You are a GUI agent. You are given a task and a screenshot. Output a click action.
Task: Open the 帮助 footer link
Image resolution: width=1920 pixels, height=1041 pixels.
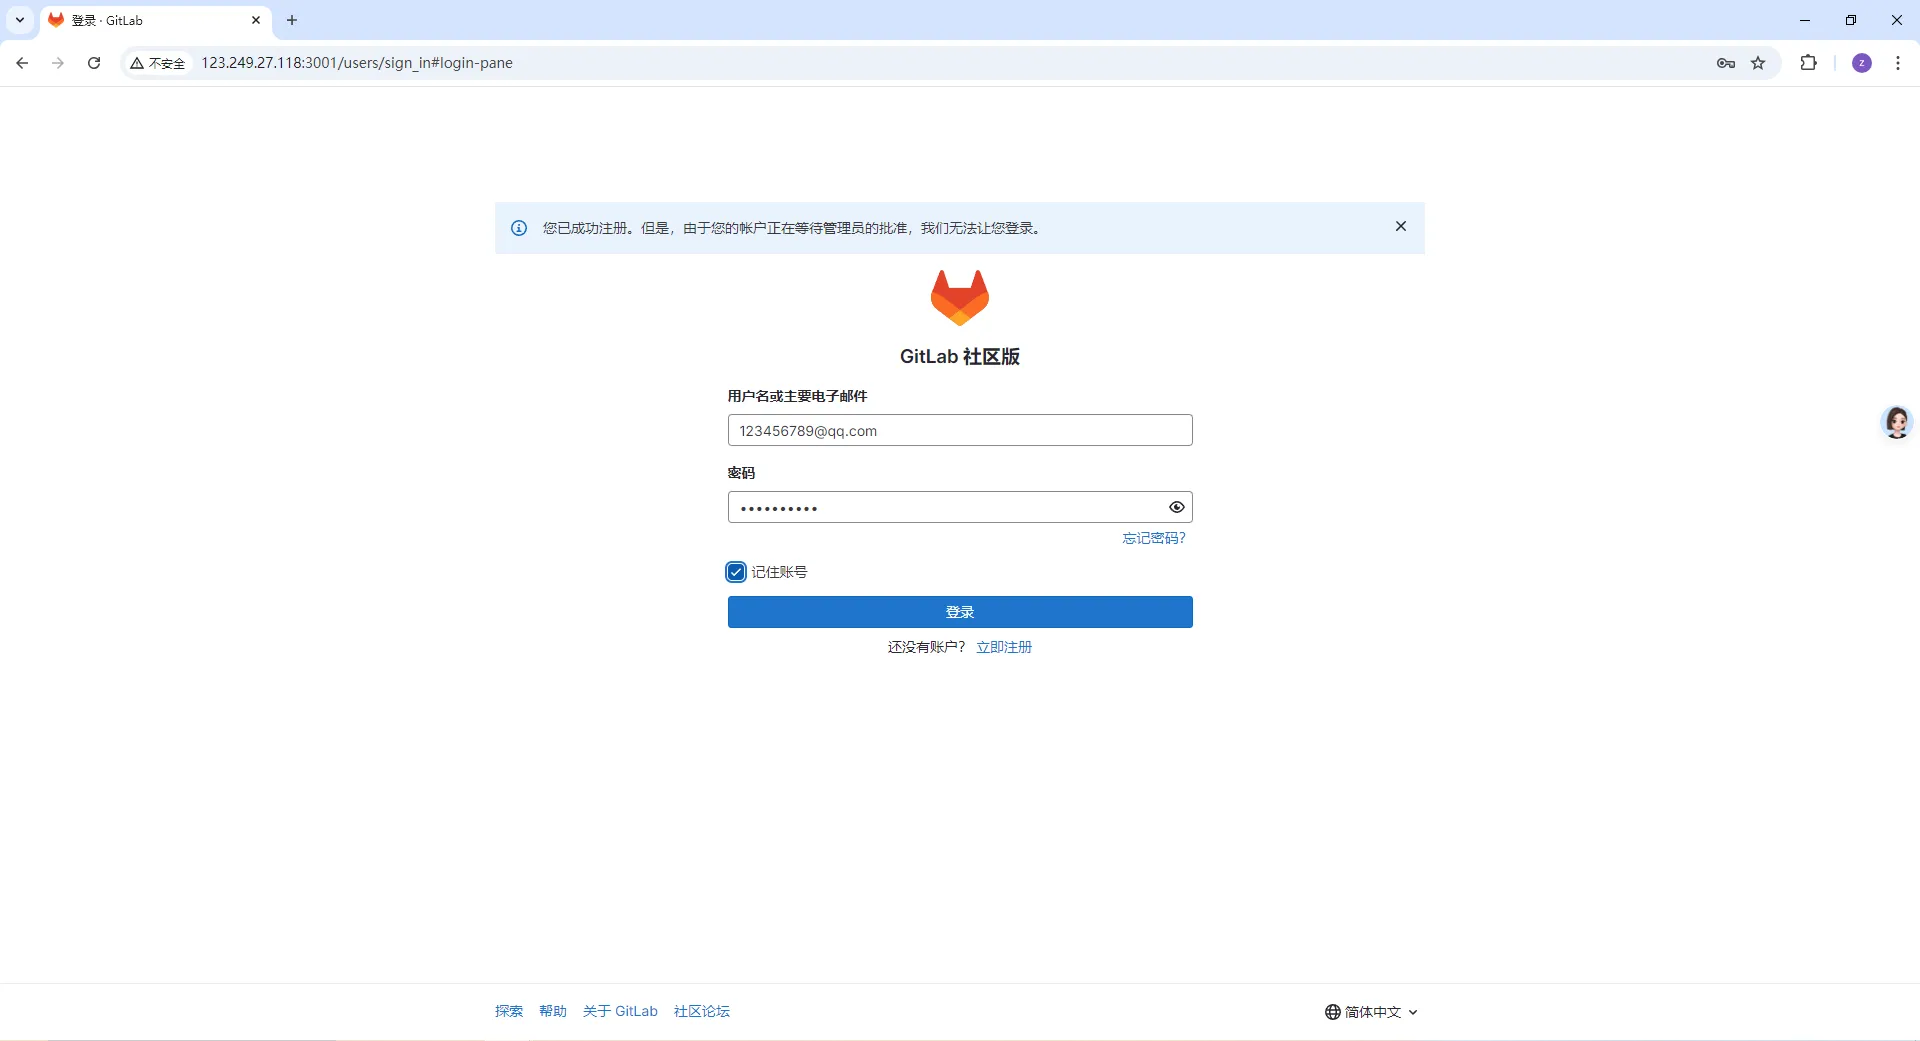(553, 1011)
